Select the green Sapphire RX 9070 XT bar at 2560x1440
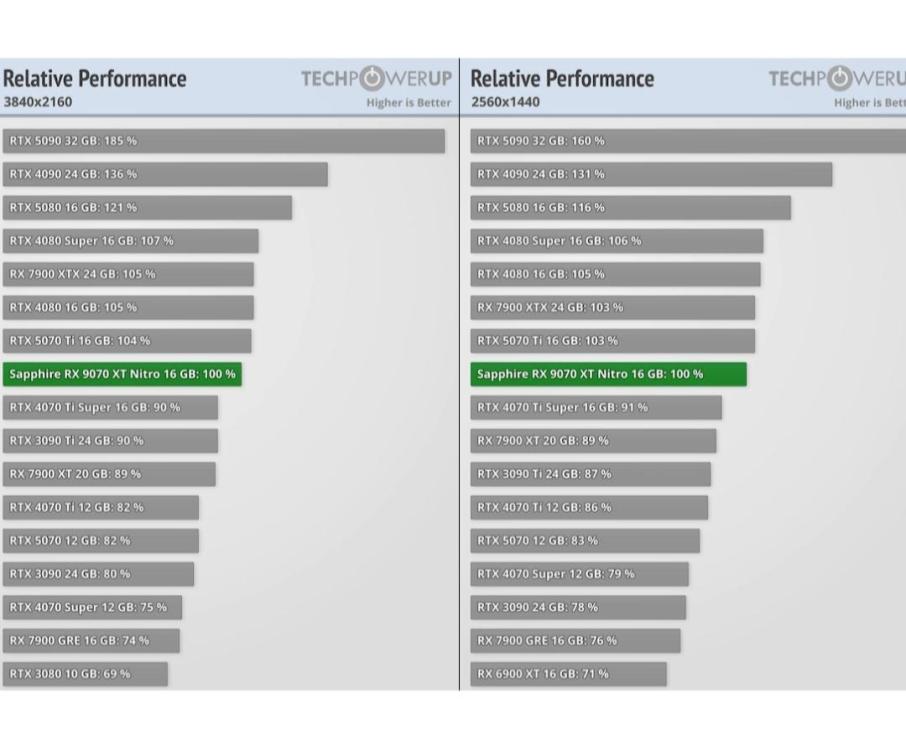The image size is (906, 750). 608,374
